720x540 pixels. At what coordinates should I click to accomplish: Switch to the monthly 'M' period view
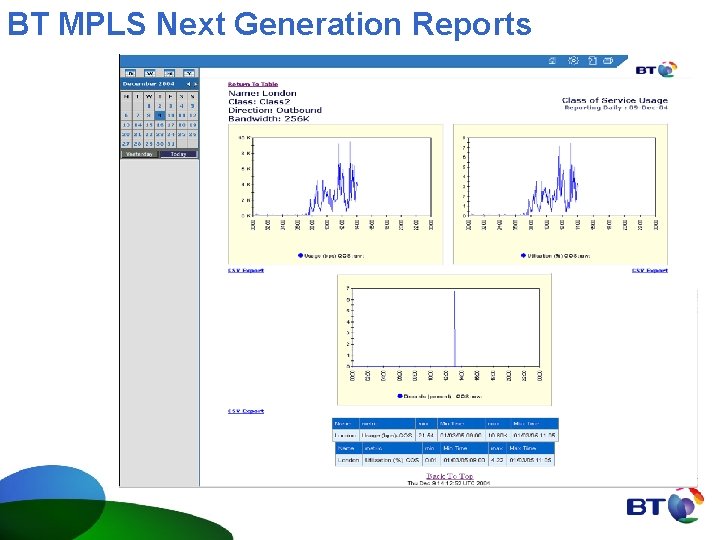pyautogui.click(x=169, y=73)
